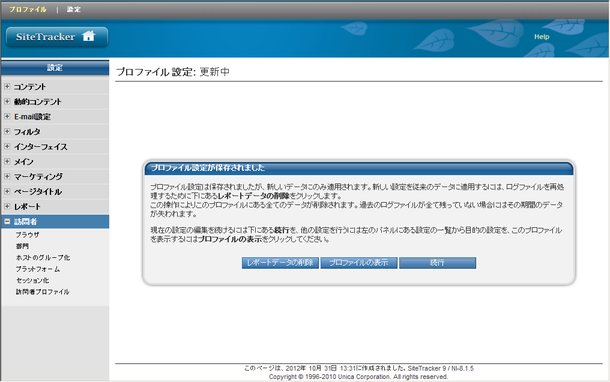This screenshot has width=610, height=382.
Task: Expand the 動的コンテント plus icon
Action: (x=7, y=101)
